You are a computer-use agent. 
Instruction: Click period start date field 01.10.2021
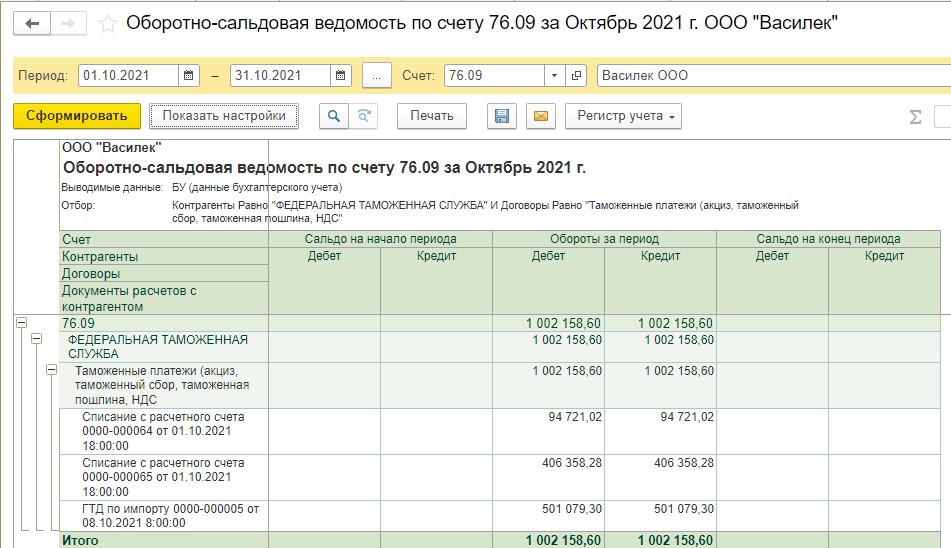[129, 76]
